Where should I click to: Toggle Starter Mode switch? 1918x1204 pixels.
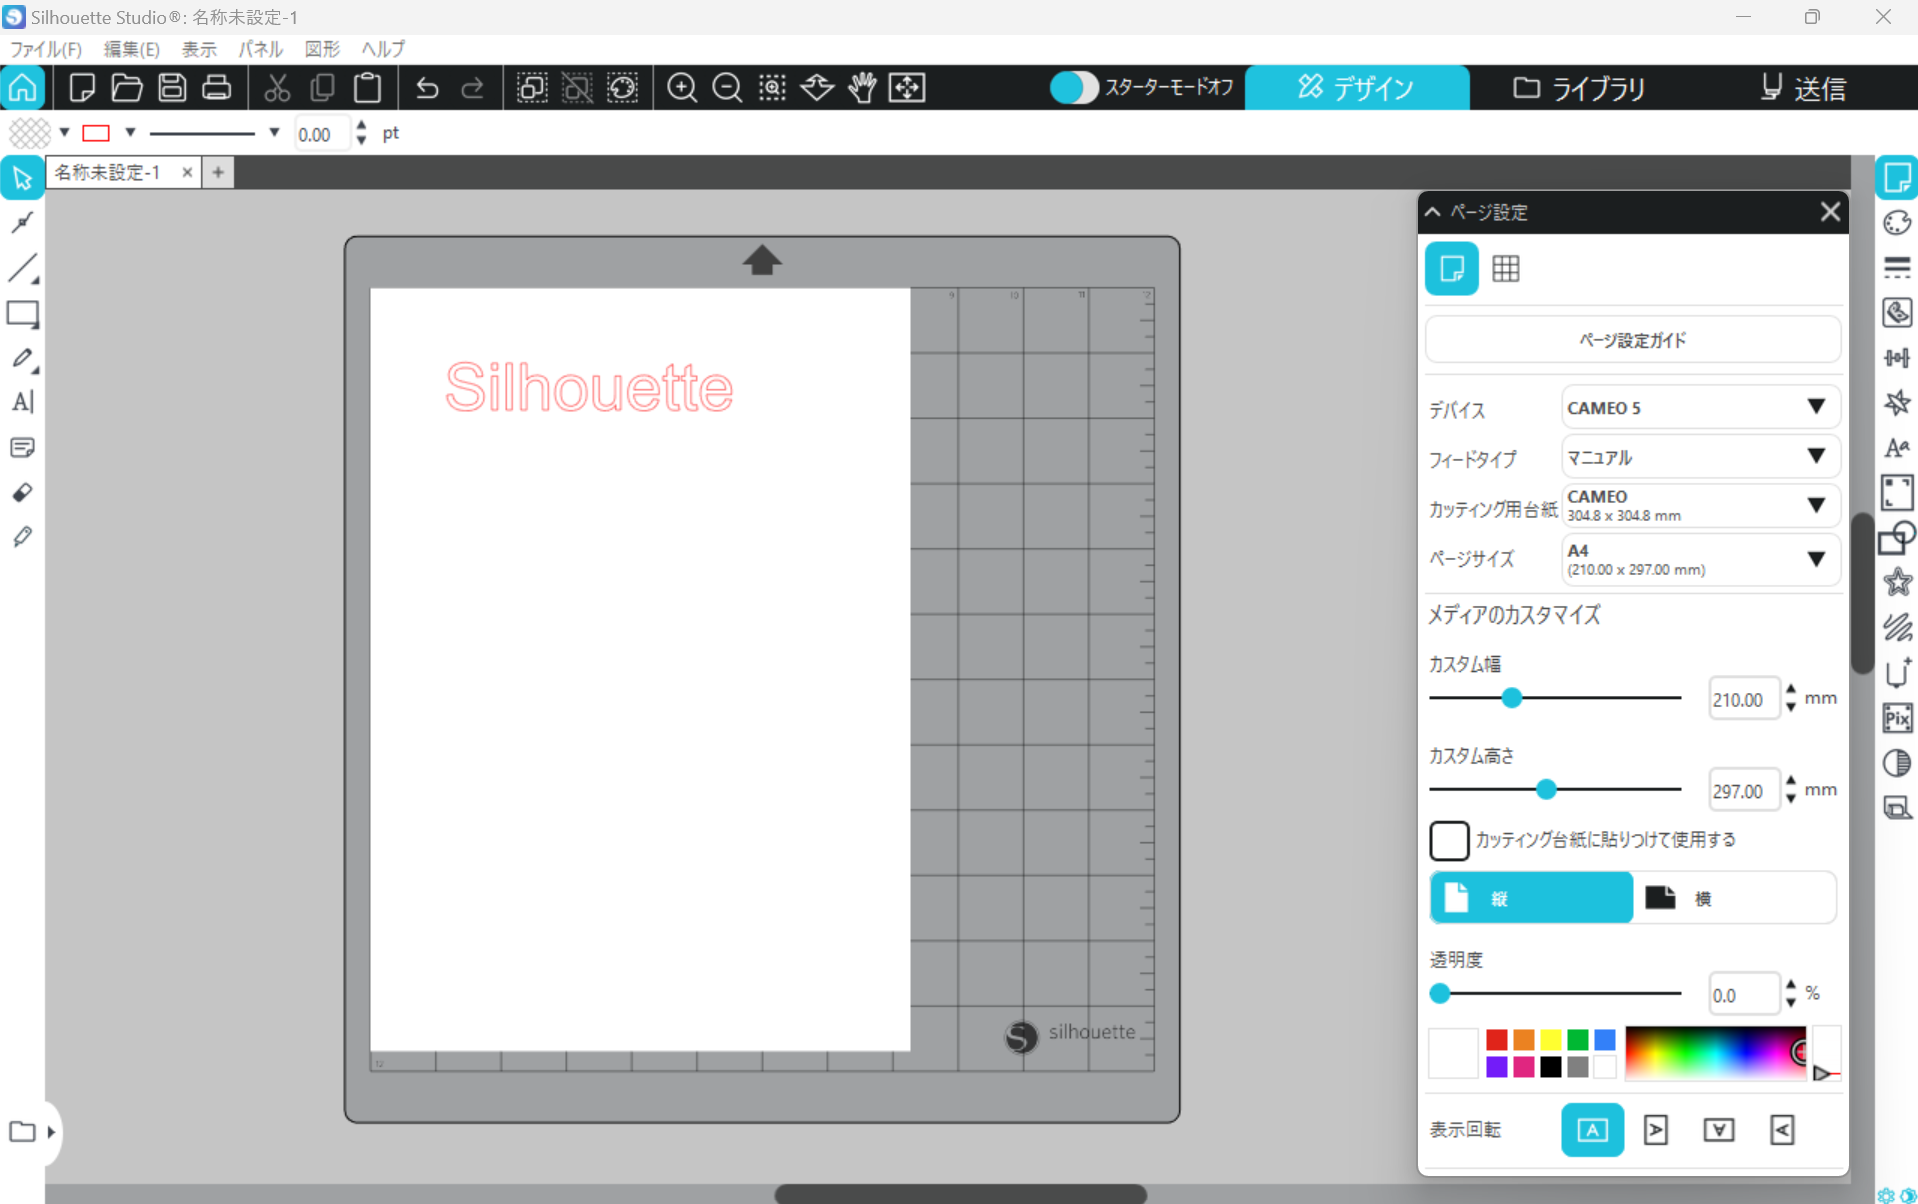[x=1074, y=88]
